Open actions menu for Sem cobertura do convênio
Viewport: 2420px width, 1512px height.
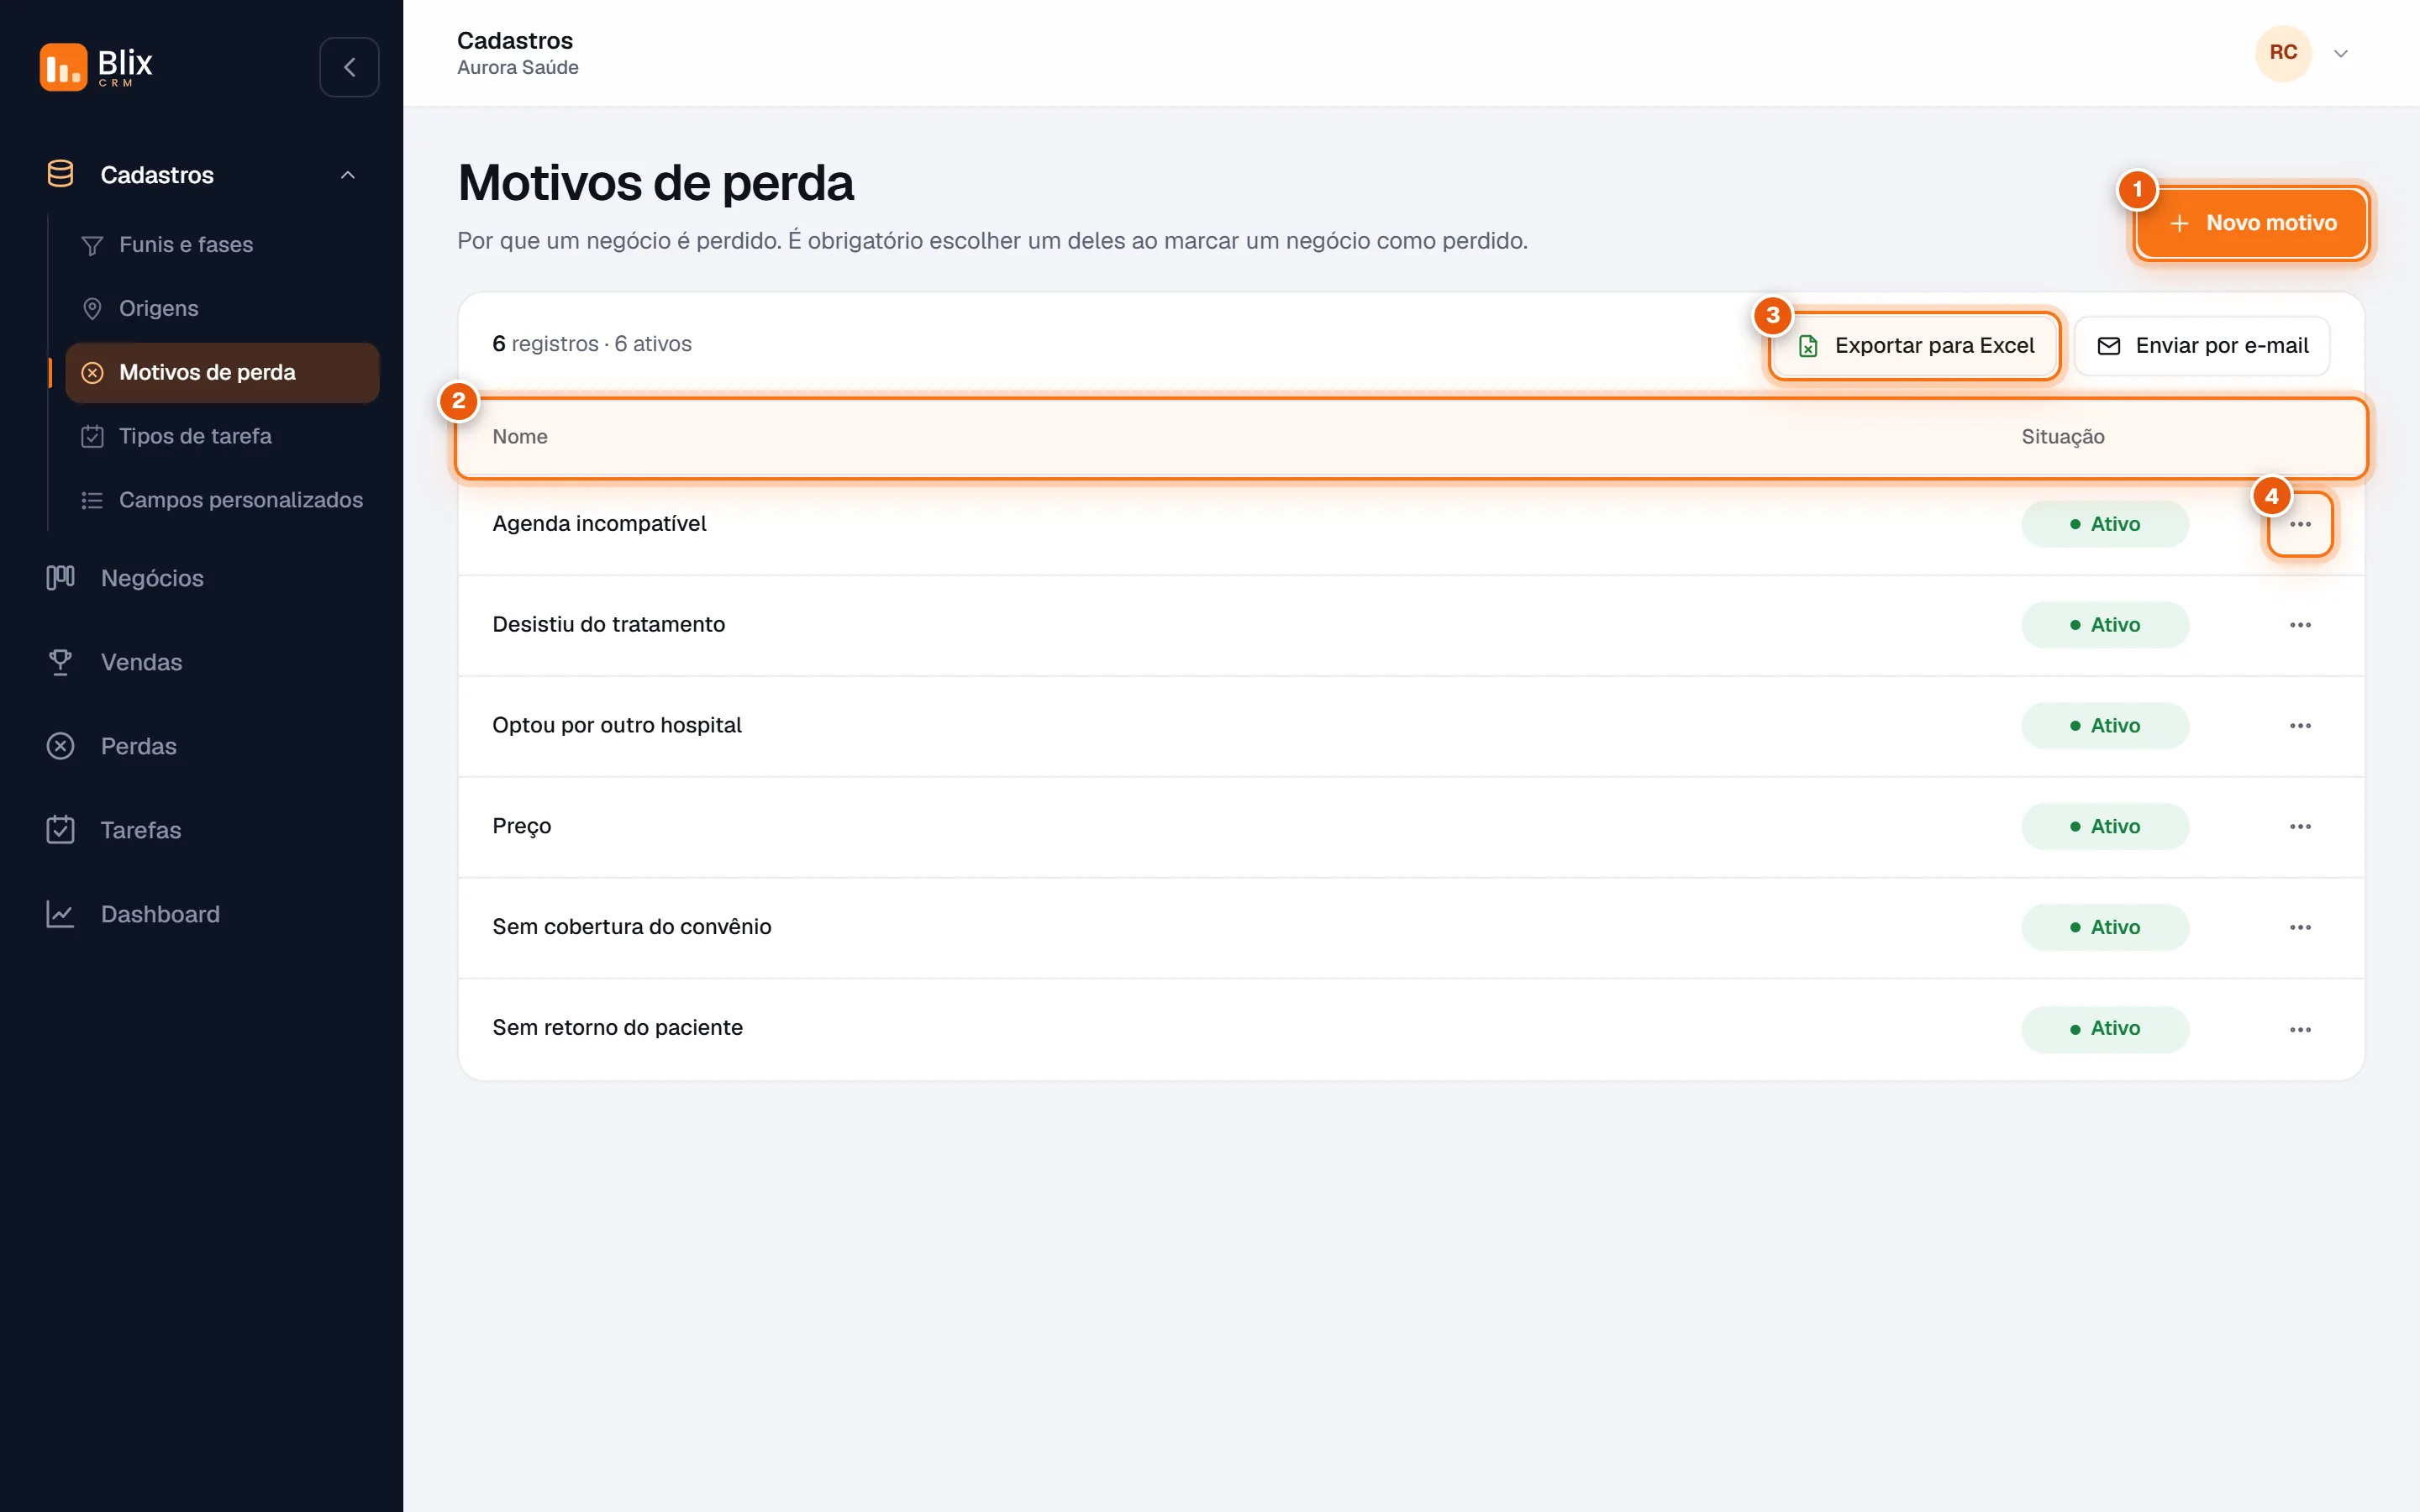(x=2300, y=928)
